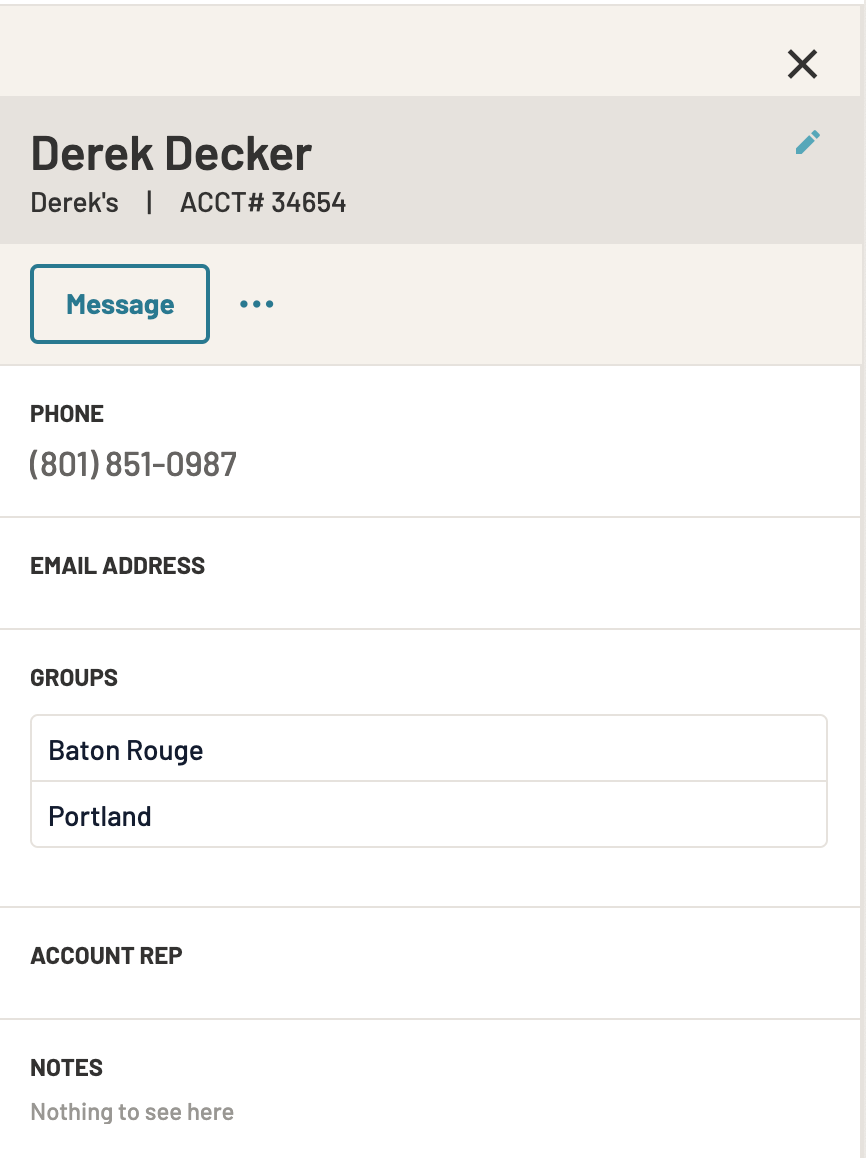866x1158 pixels.
Task: Click the vertical divider beside Derek's
Action: (149, 202)
